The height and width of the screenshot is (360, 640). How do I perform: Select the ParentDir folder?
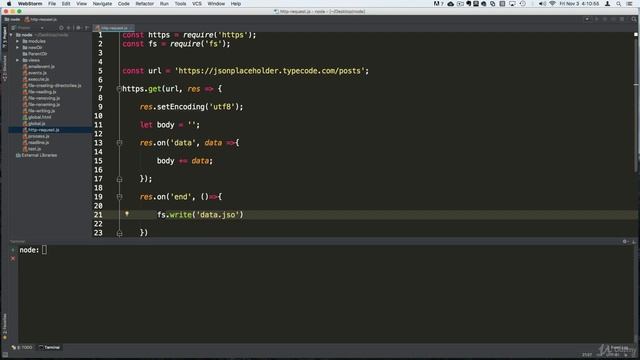(35, 54)
